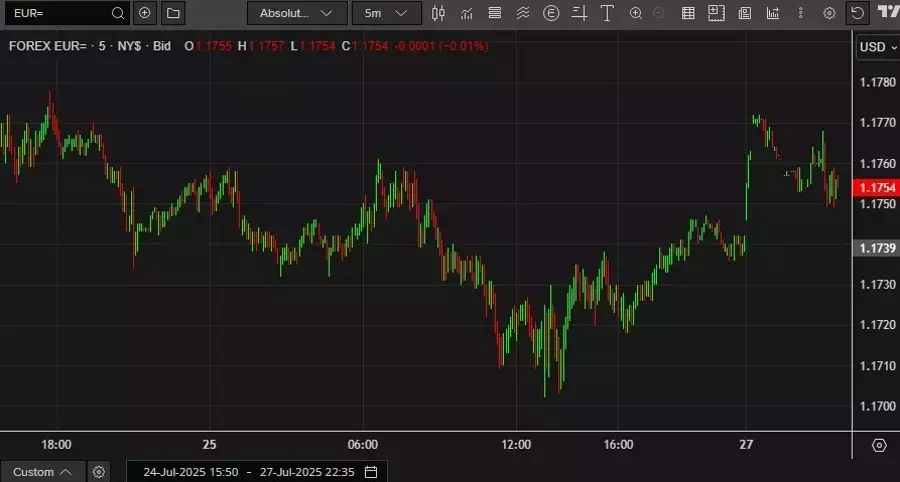The height and width of the screenshot is (482, 900).
Task: Expand the 'Absolut...' scale dropdown
Action: click(x=297, y=13)
